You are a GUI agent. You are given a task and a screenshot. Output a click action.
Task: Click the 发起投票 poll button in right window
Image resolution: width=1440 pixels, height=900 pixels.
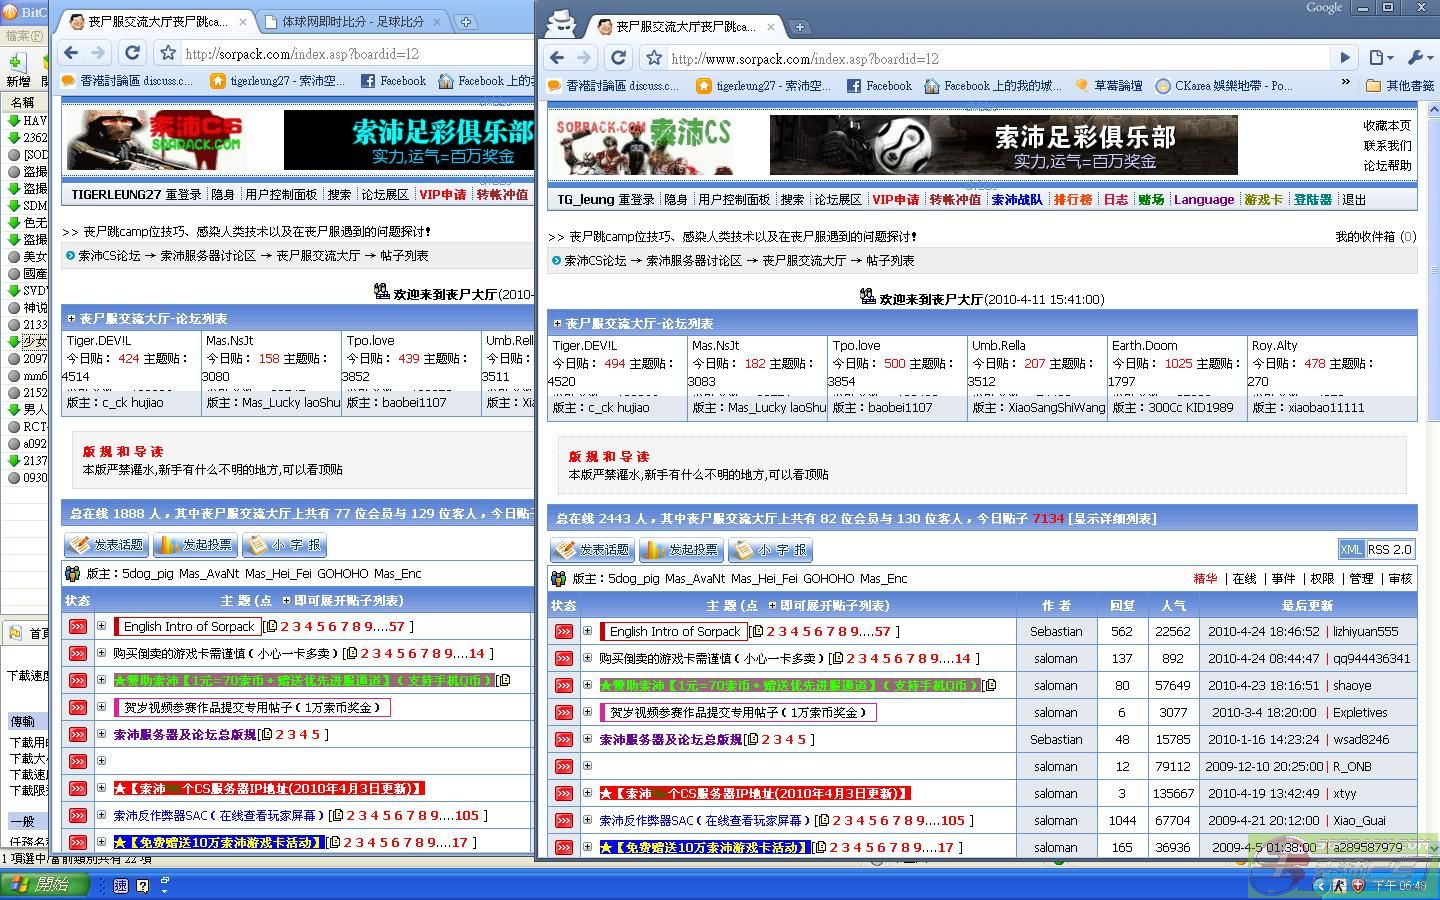pos(680,550)
